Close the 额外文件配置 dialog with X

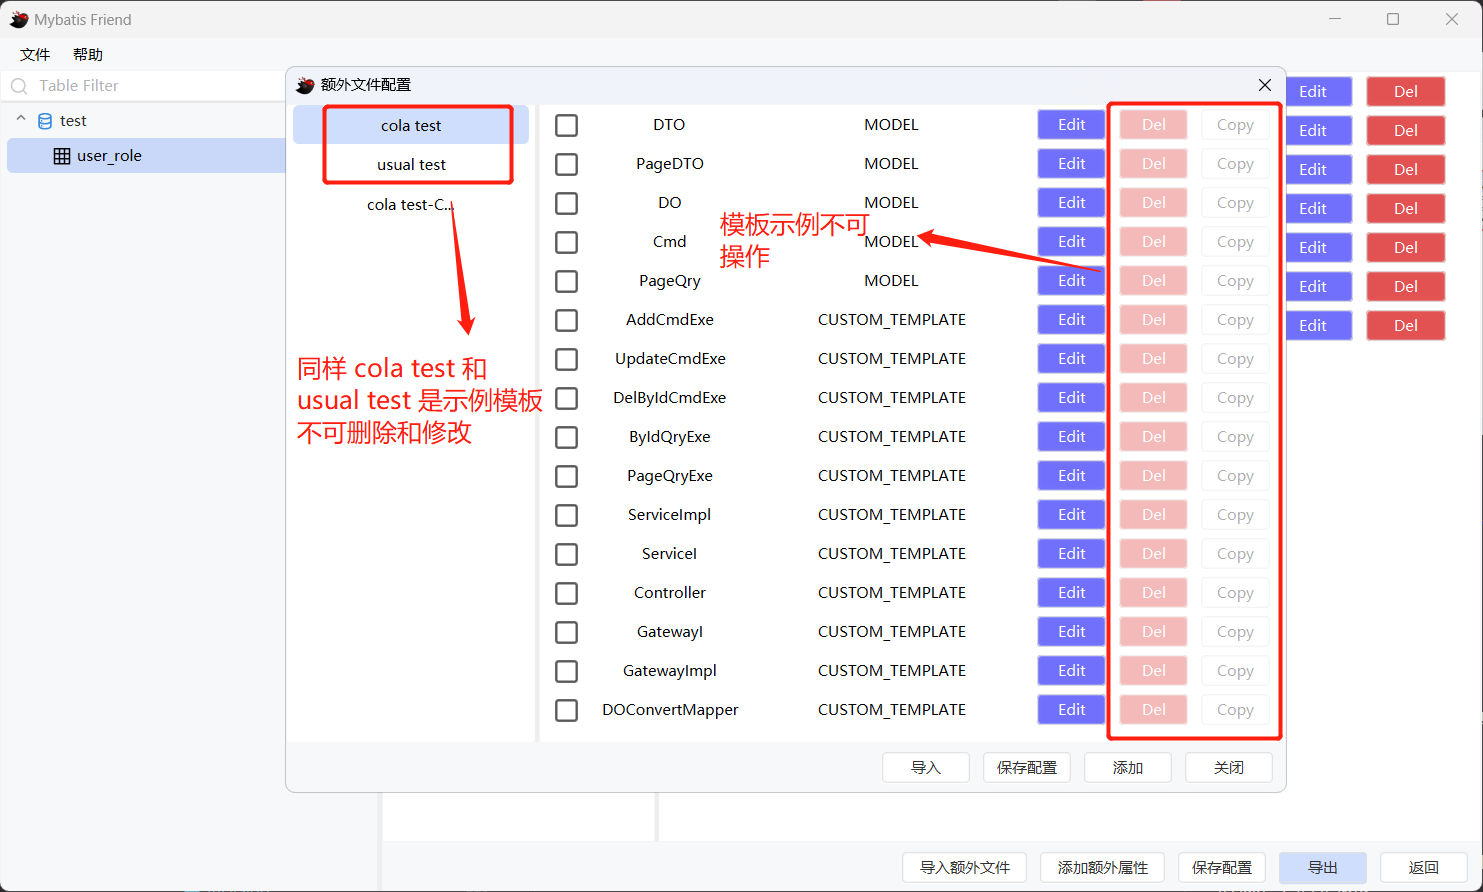[1265, 85]
